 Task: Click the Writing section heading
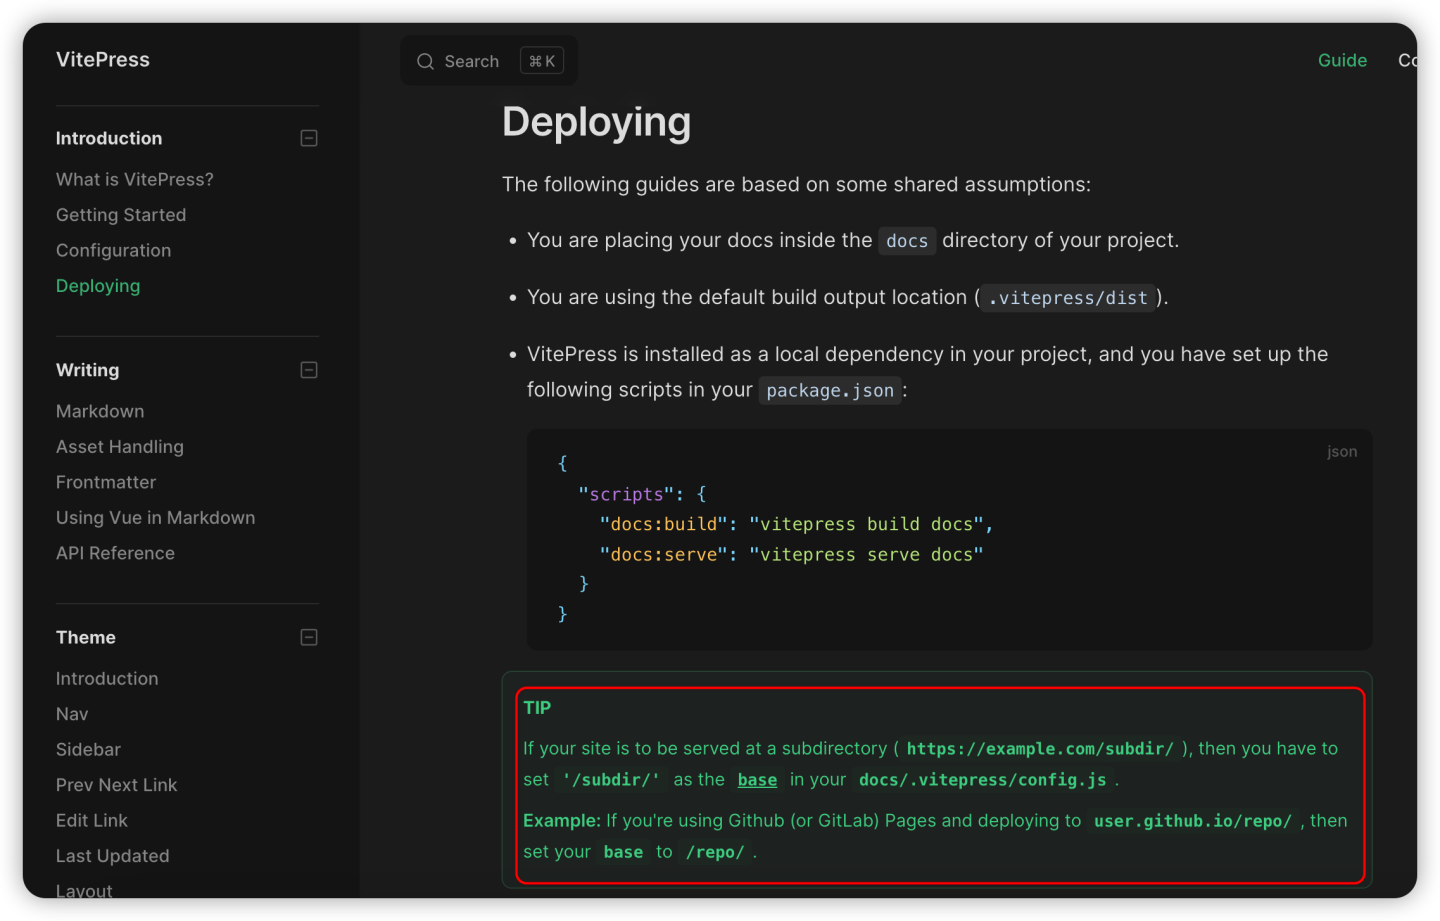tap(87, 370)
